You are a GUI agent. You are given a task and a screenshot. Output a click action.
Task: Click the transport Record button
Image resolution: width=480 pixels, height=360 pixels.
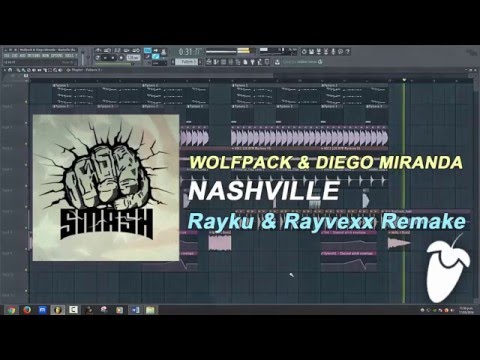coord(121,58)
